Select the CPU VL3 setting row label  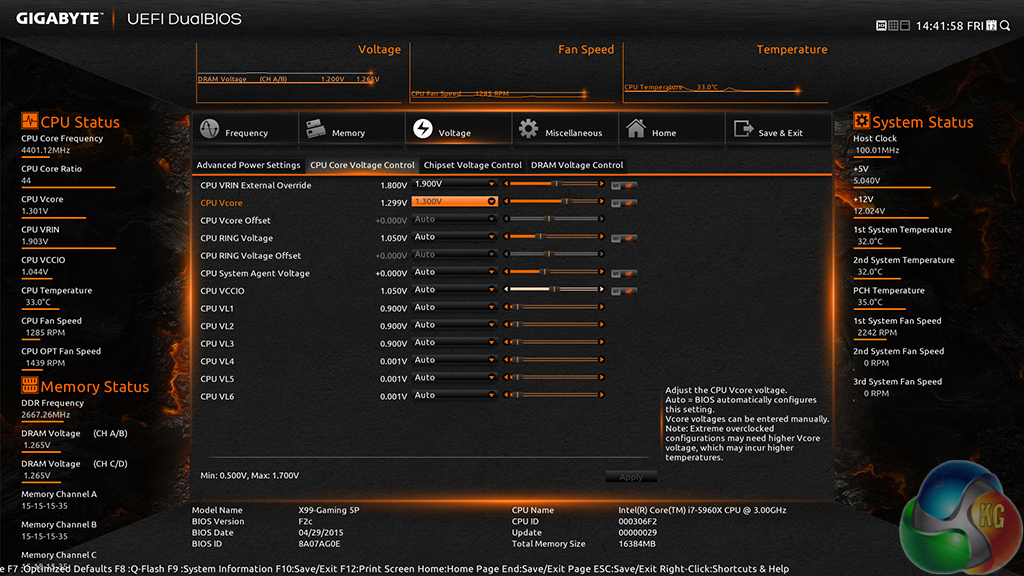217,343
